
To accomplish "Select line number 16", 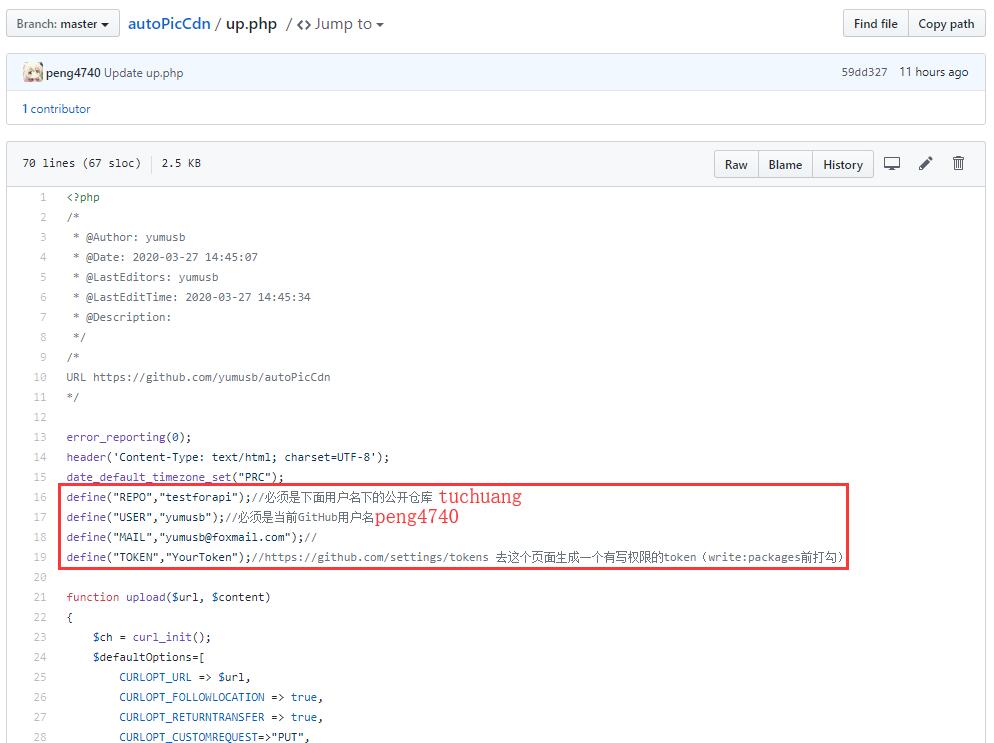I will pyautogui.click(x=40, y=497).
